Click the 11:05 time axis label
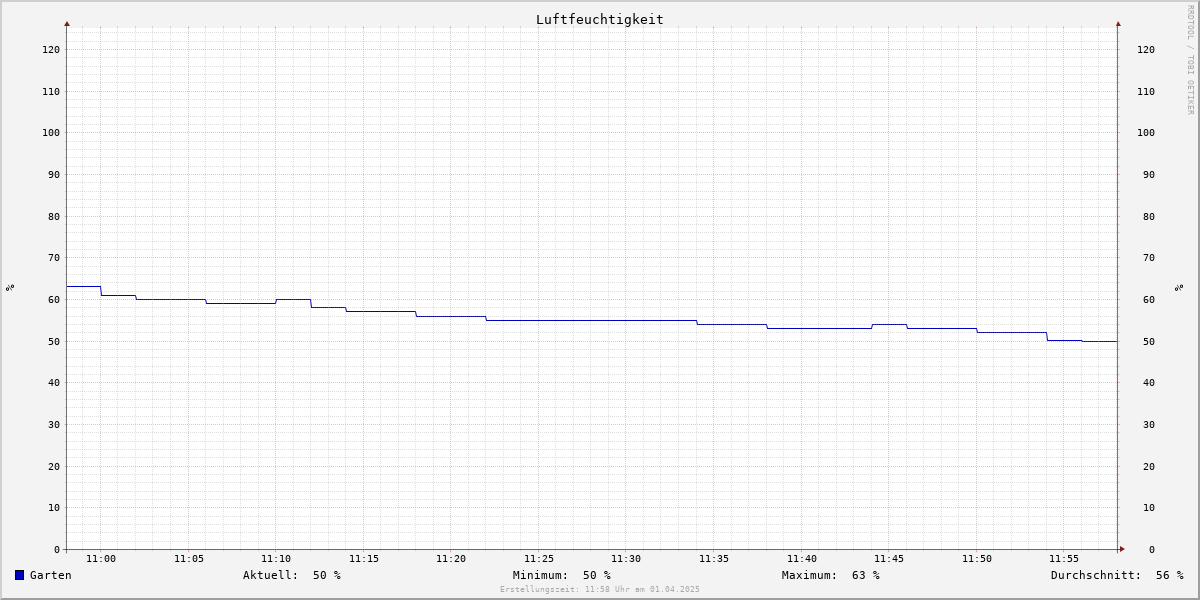Viewport: 1200px width, 600px height. pyautogui.click(x=189, y=559)
